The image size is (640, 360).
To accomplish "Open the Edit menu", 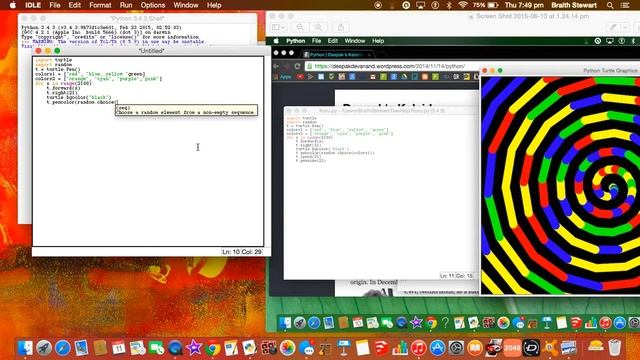I will [x=74, y=5].
